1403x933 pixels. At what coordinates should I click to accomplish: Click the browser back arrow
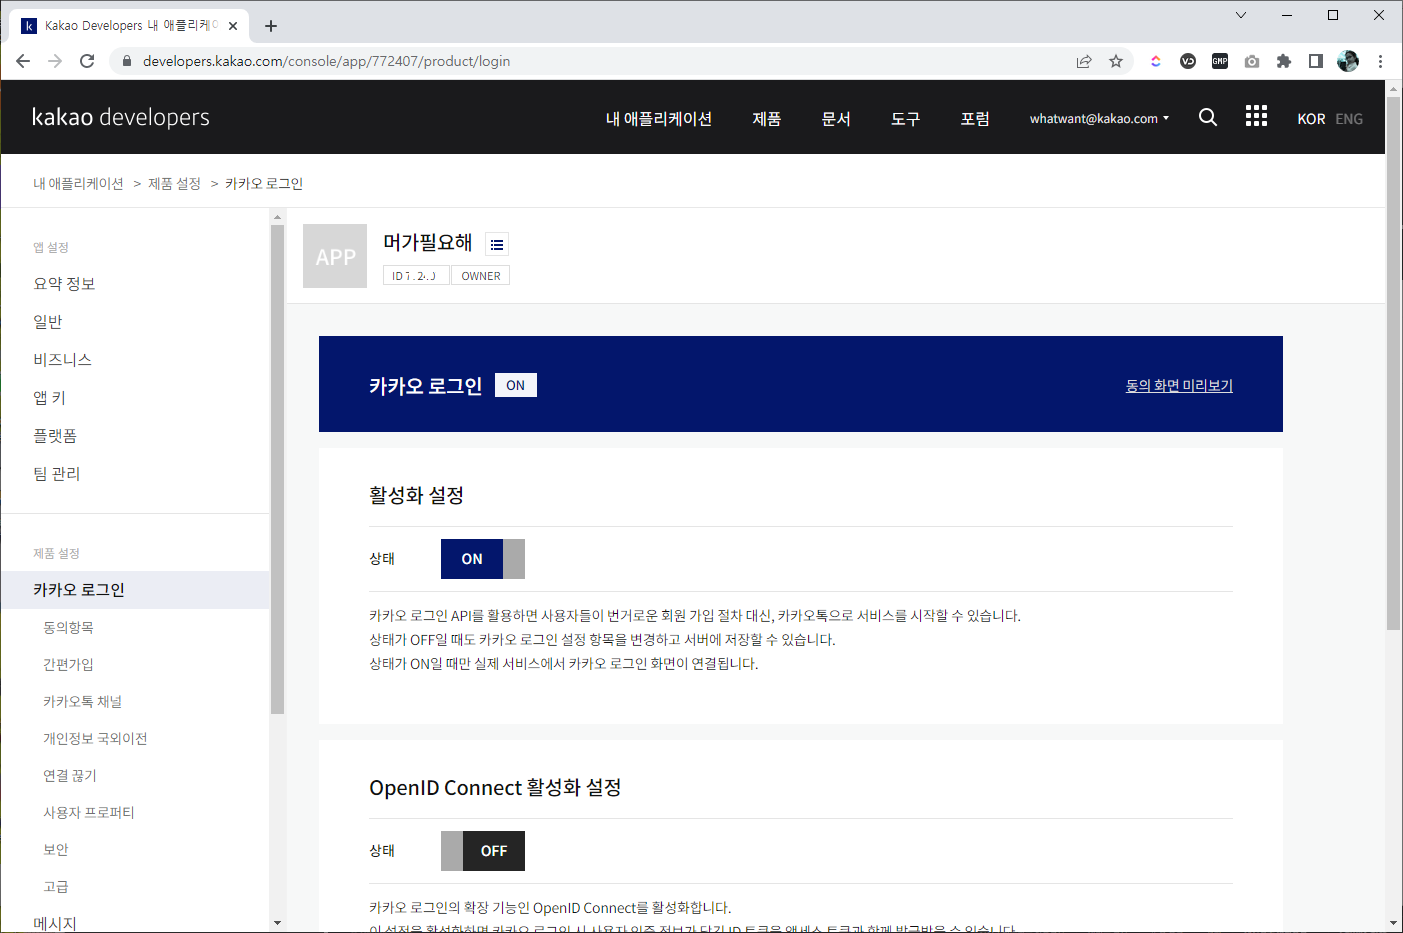click(x=23, y=61)
